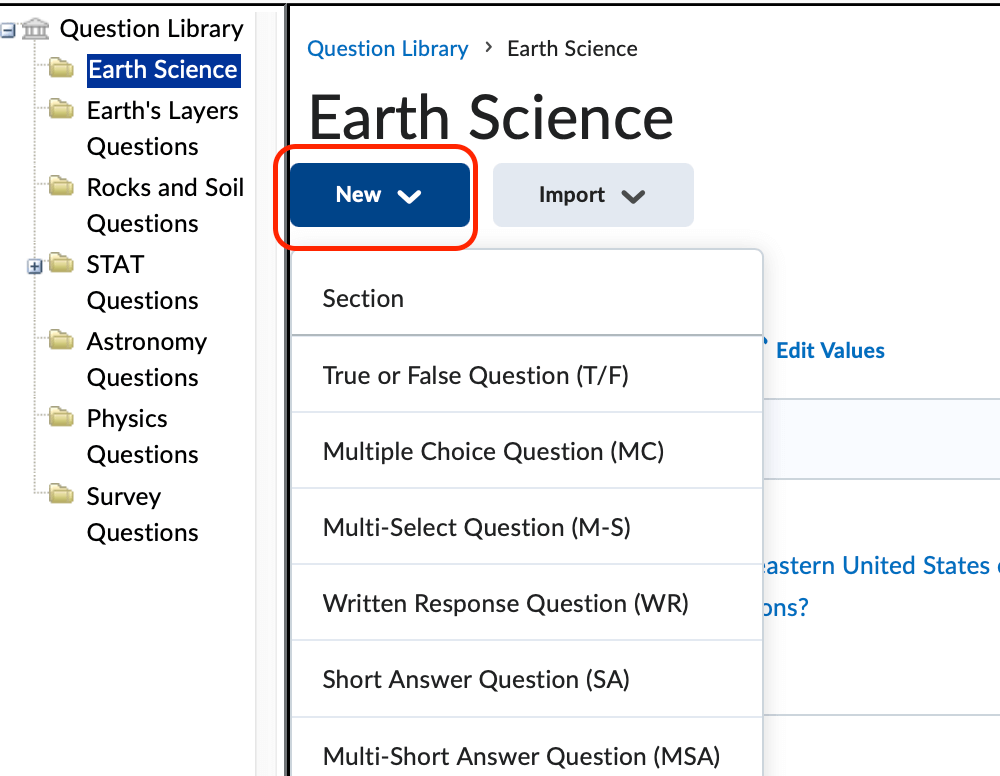Viewport: 1000px width, 776px height.
Task: Click the Question Library breadcrumb link
Action: click(x=388, y=48)
